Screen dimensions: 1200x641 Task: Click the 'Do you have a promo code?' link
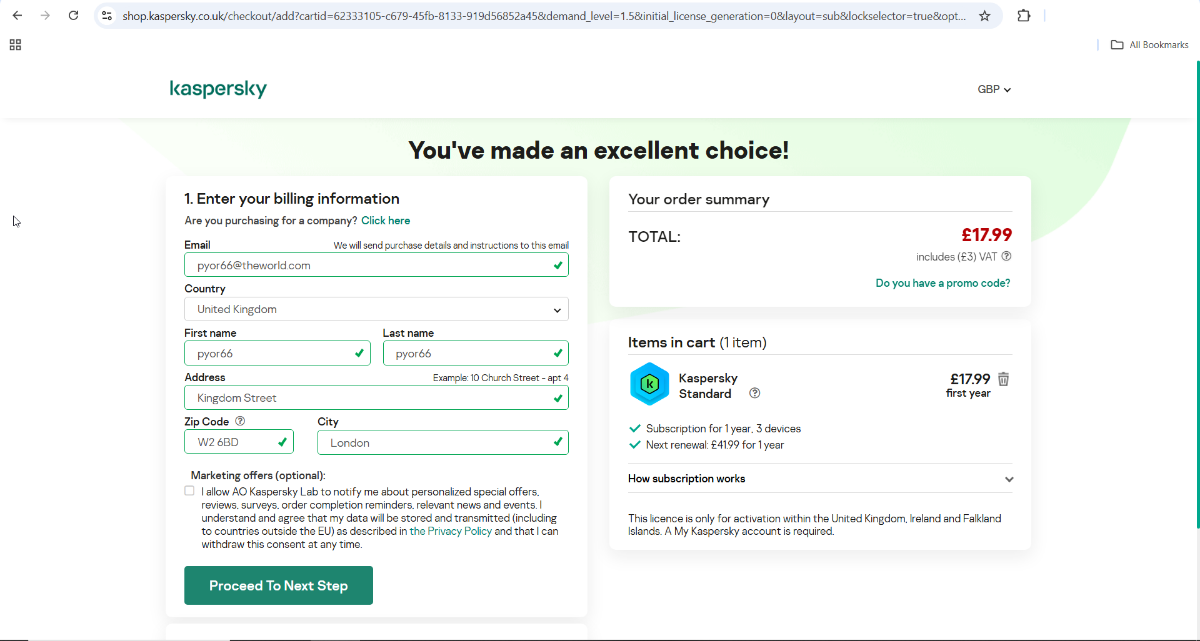pyautogui.click(x=942, y=283)
